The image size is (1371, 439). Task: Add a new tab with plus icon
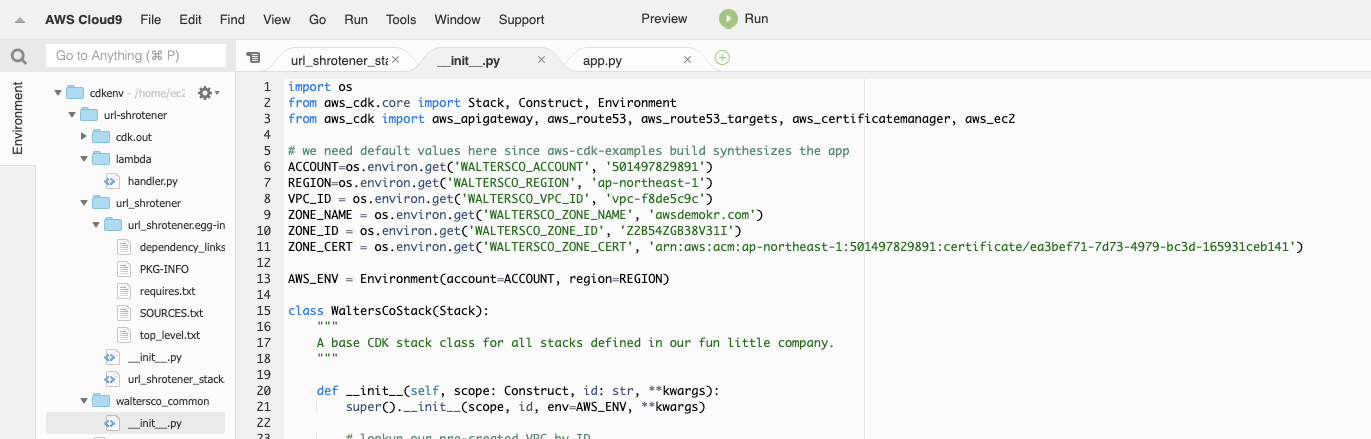coord(722,58)
